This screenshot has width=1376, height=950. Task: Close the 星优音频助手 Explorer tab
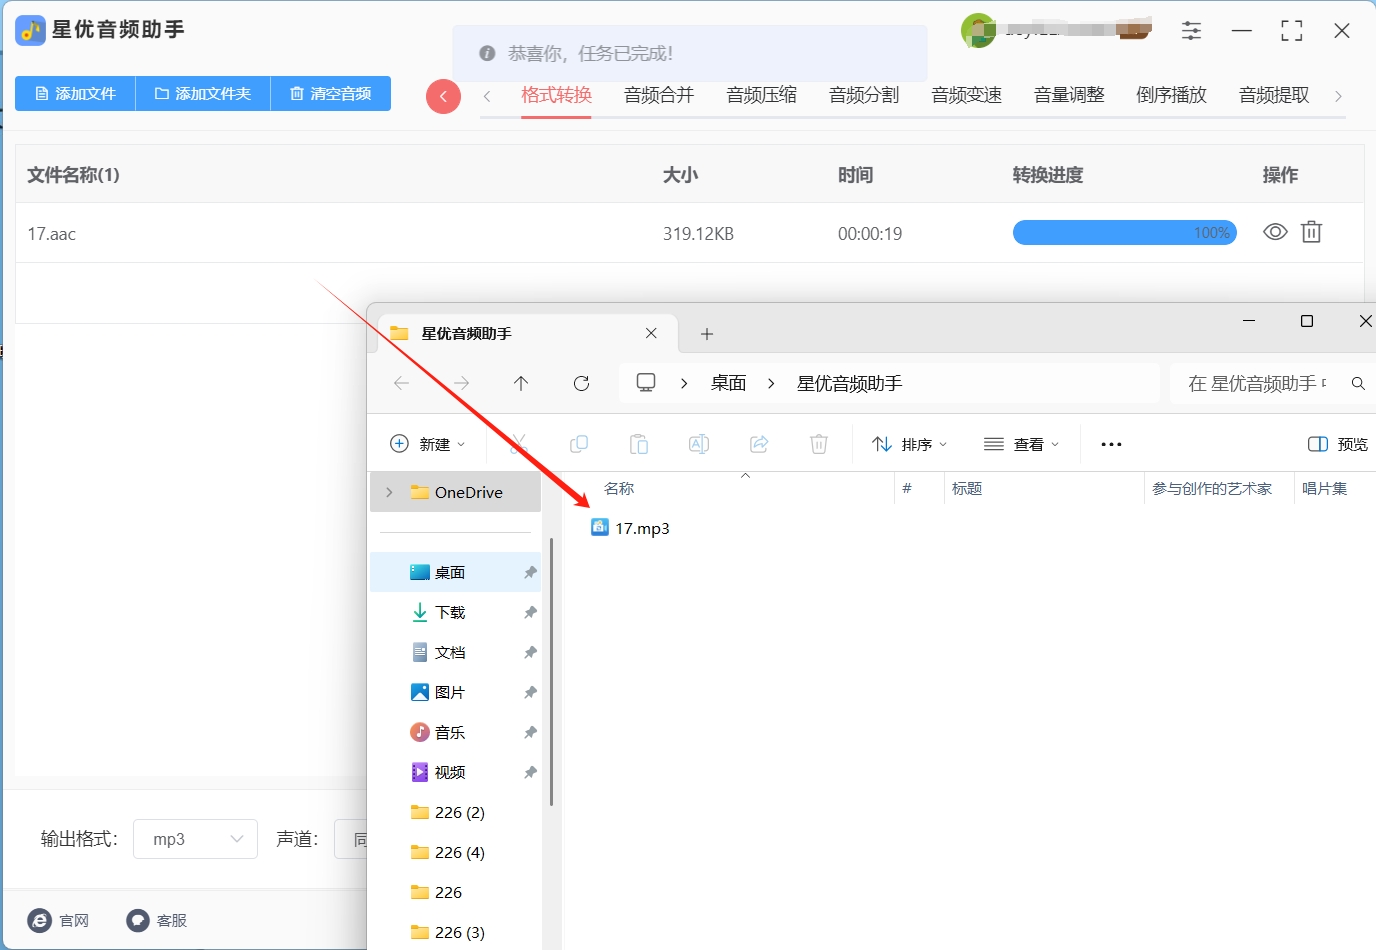[651, 333]
